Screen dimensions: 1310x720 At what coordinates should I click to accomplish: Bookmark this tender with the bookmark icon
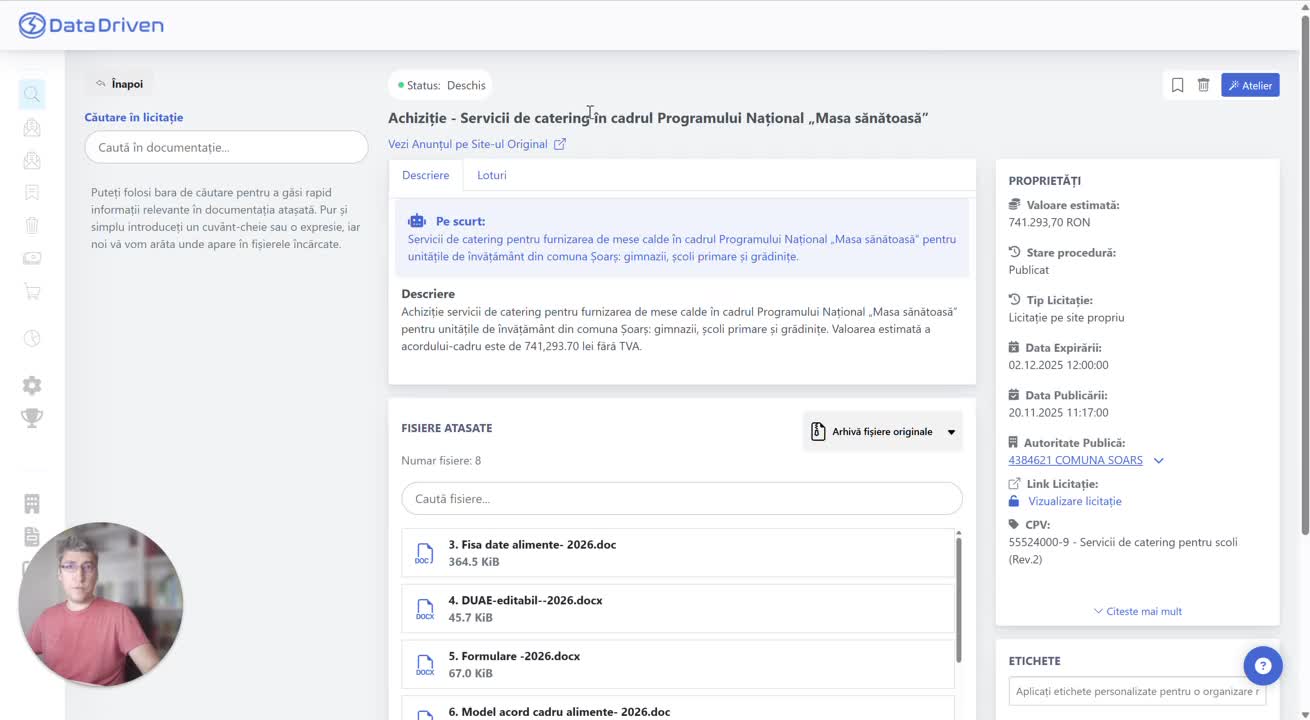[x=1177, y=85]
